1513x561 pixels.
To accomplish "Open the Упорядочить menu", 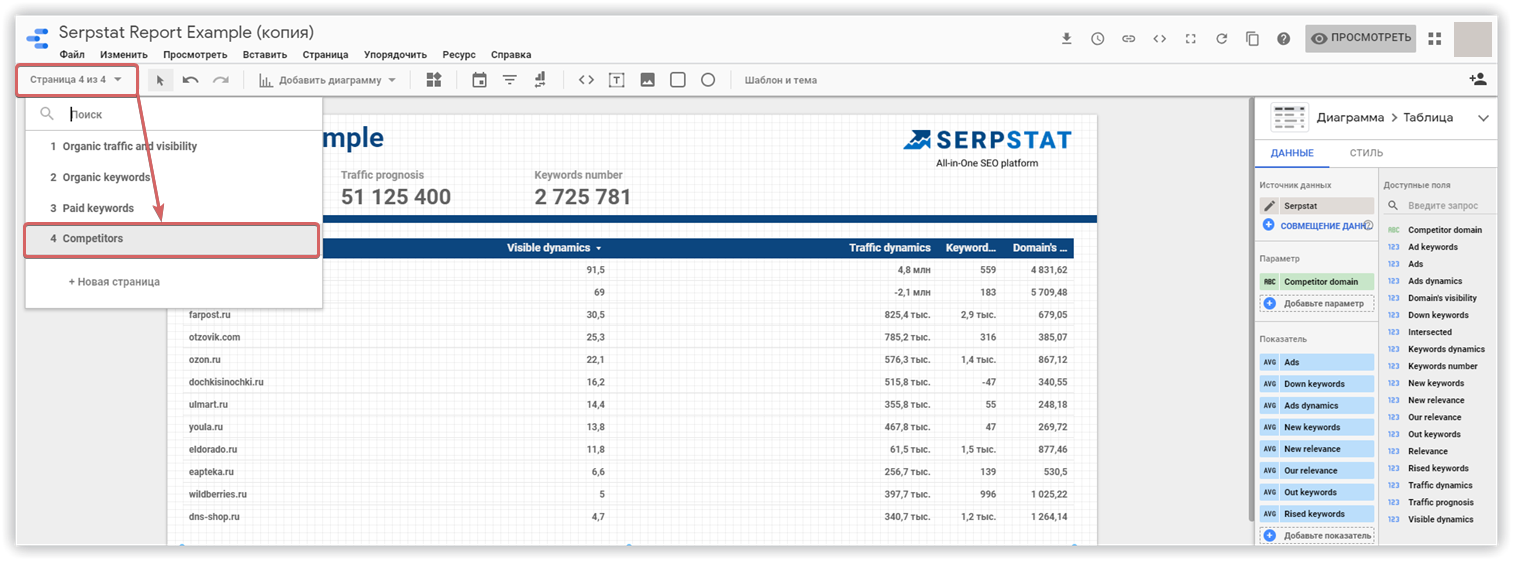I will [x=395, y=55].
